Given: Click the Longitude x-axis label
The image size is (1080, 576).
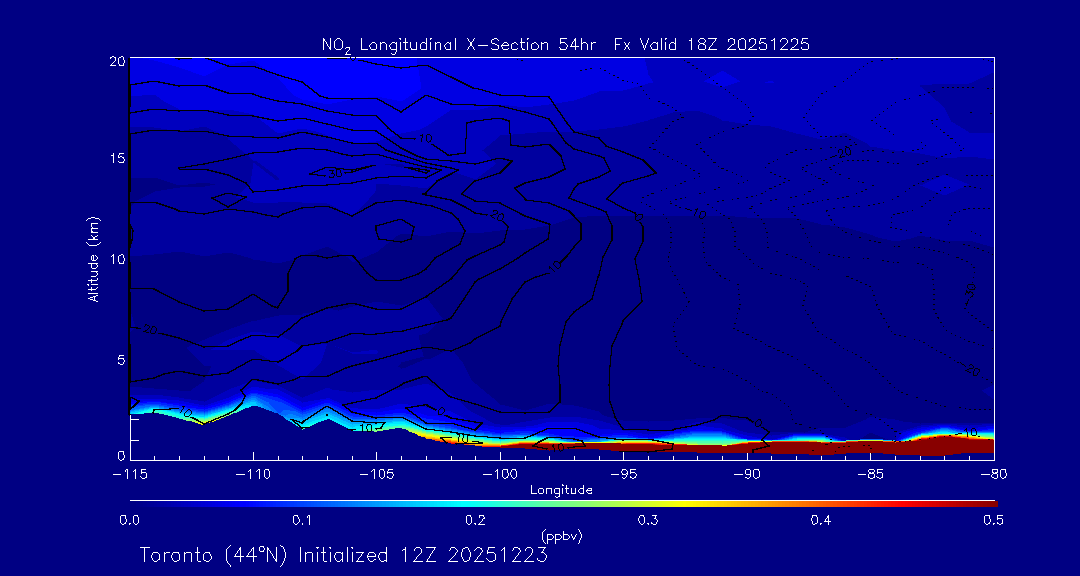Looking at the screenshot, I should click(x=561, y=490).
